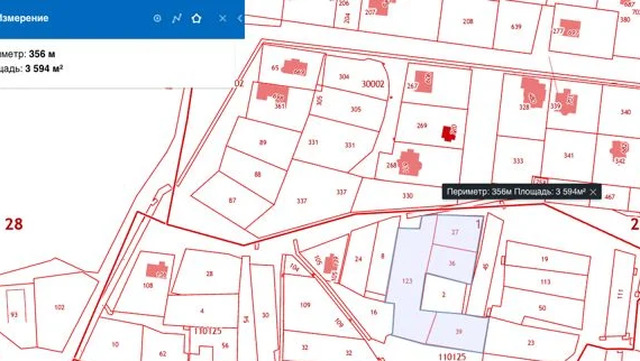Click the building on parcel 267
Viewport: 640px width, 361px height.
(x=424, y=81)
